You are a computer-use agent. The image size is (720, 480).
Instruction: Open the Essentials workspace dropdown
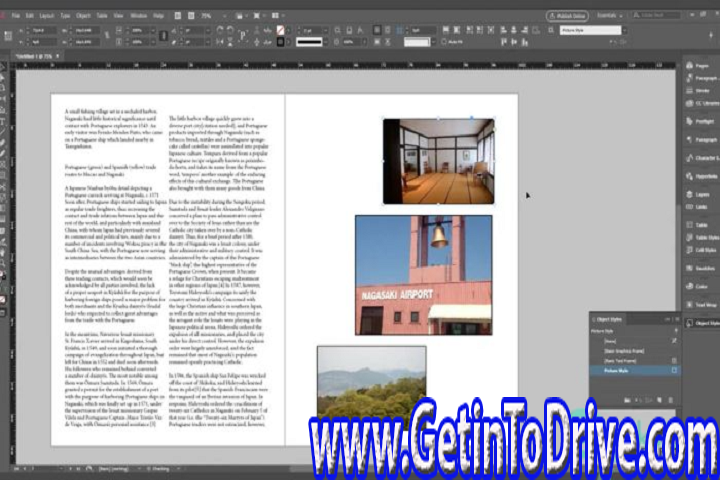tap(609, 16)
